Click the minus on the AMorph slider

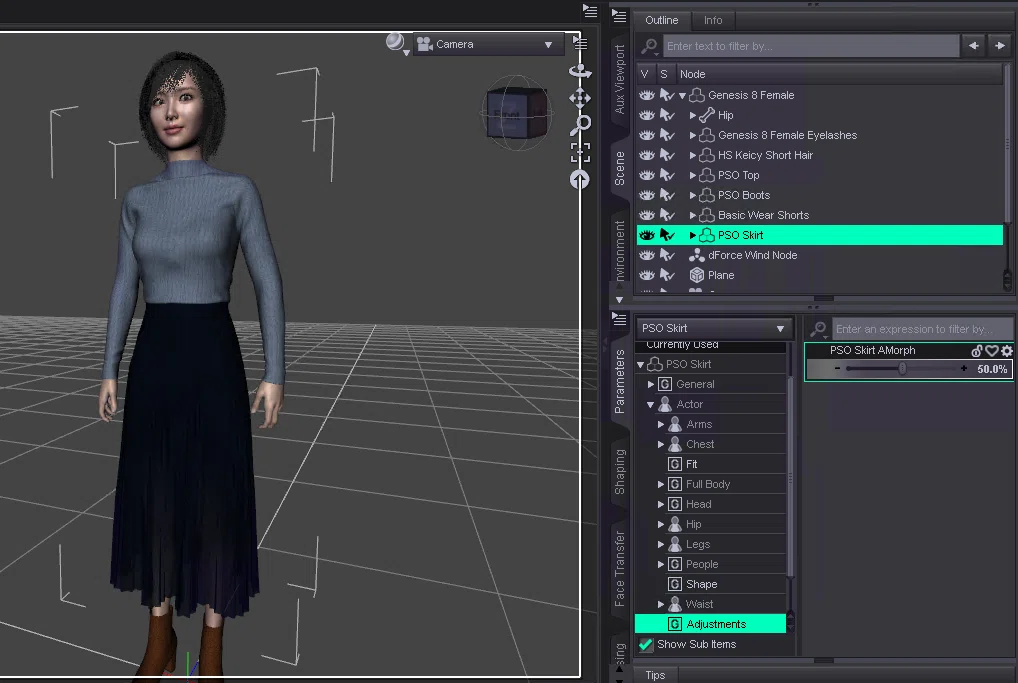(838, 368)
